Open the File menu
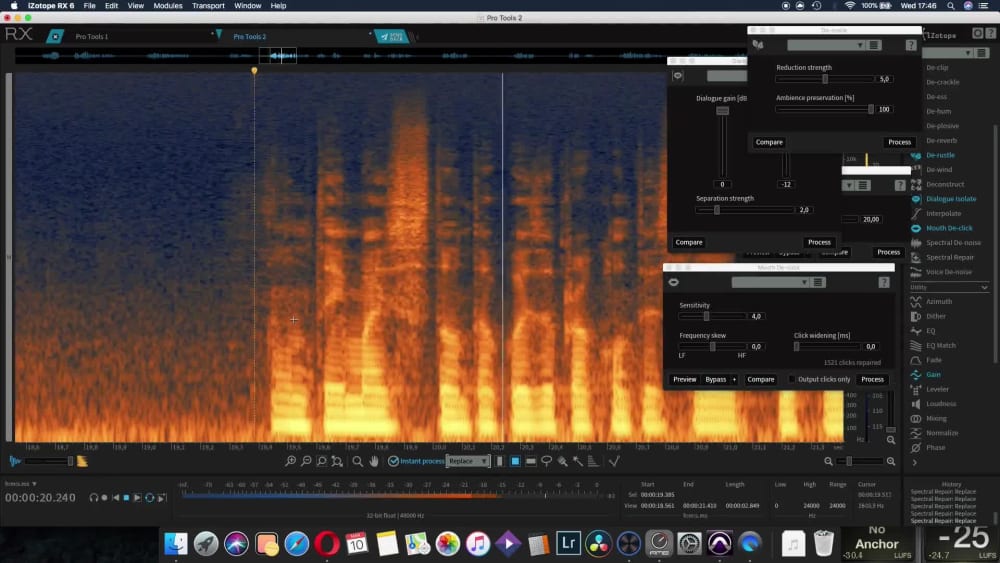Screen dimensions: 1000x563 coord(89,6)
